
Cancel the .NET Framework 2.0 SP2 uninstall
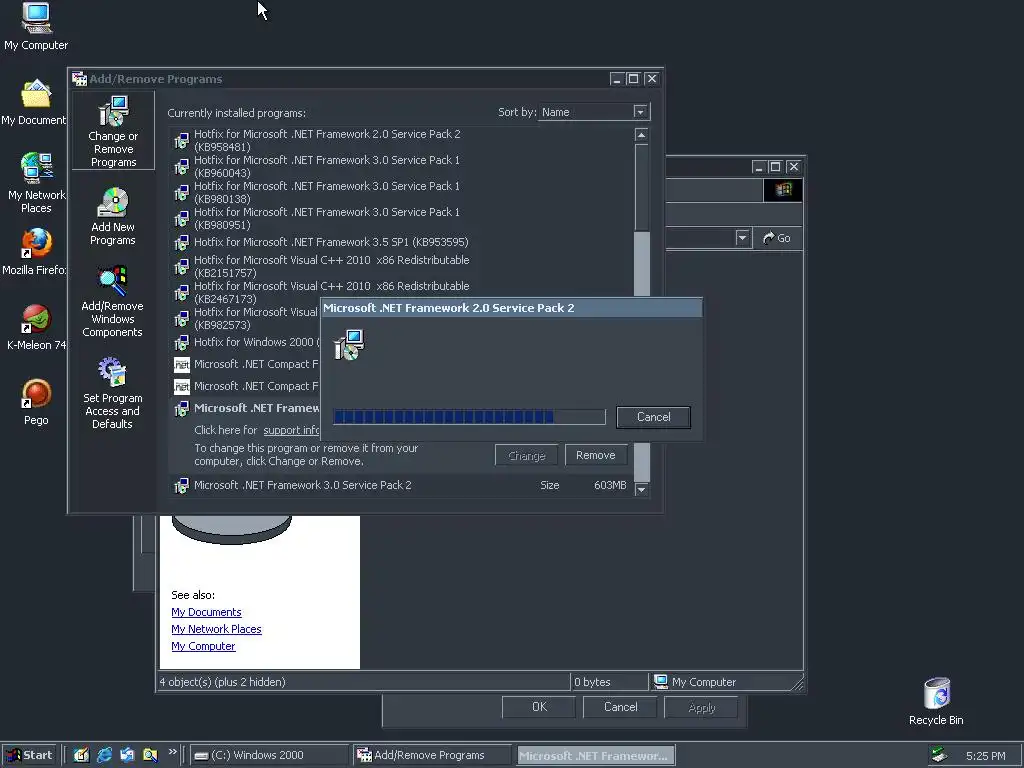(653, 417)
